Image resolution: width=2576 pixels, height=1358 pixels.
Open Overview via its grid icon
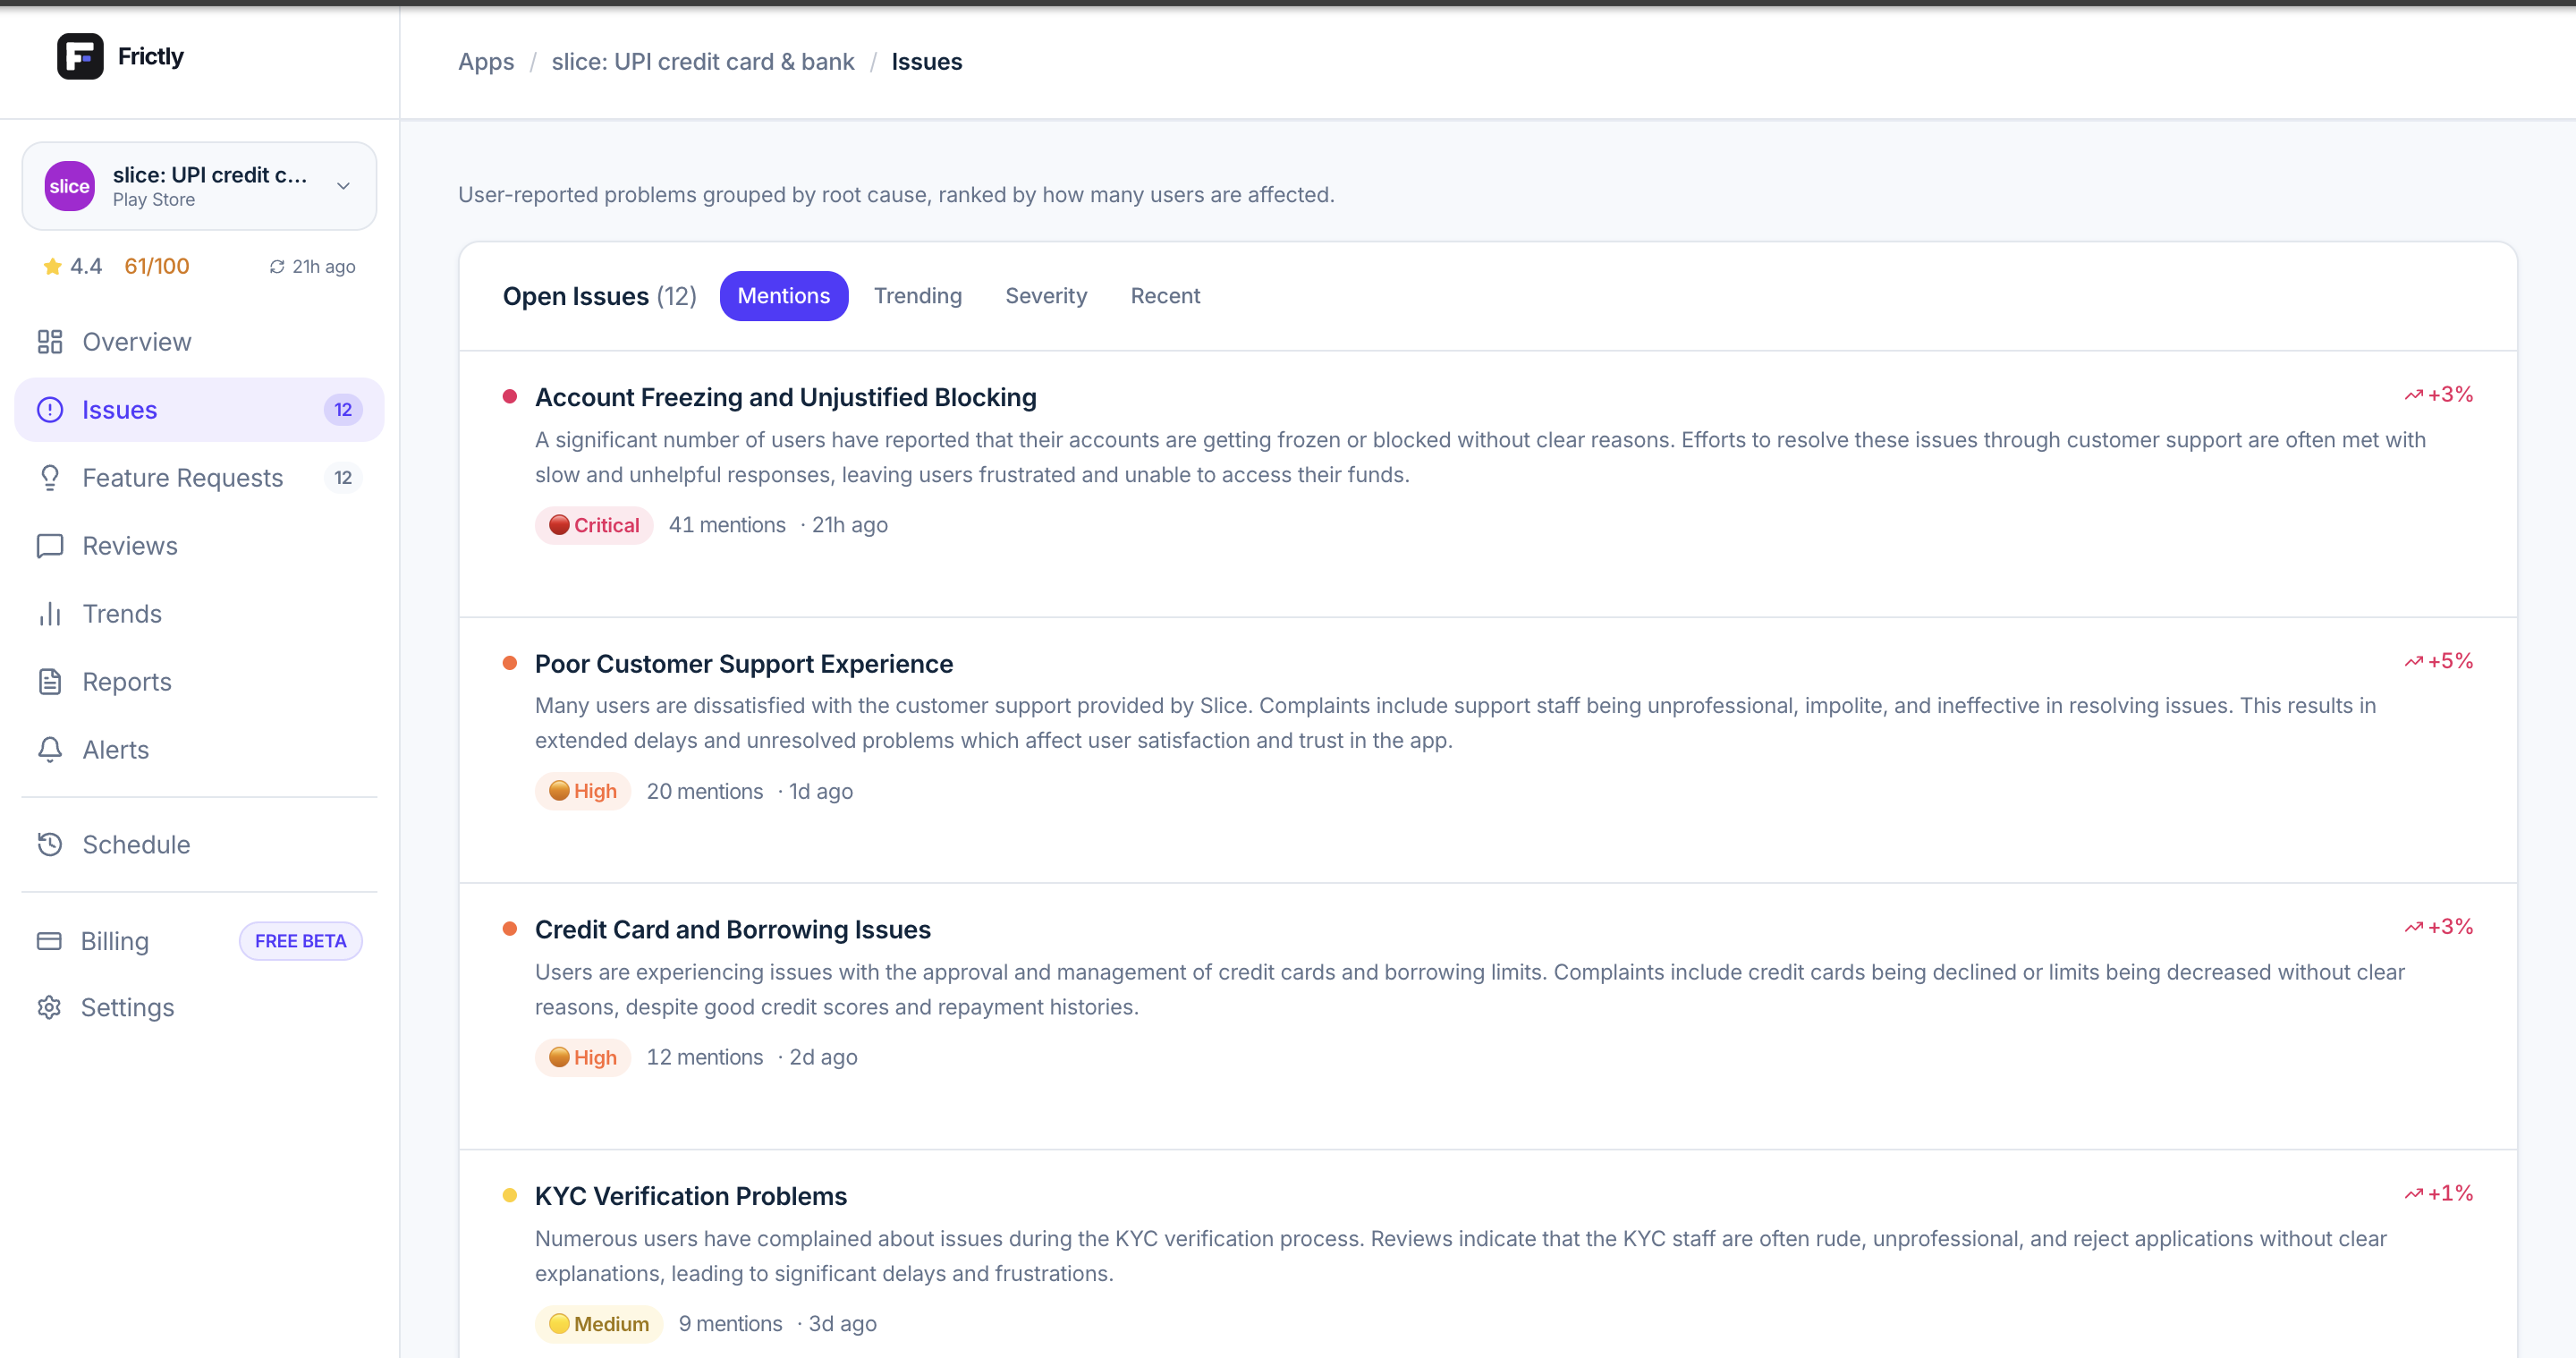(50, 342)
